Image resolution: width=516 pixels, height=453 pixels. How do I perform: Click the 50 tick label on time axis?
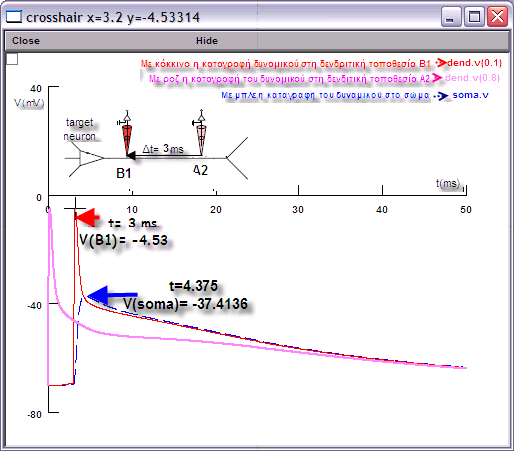[x=466, y=210]
